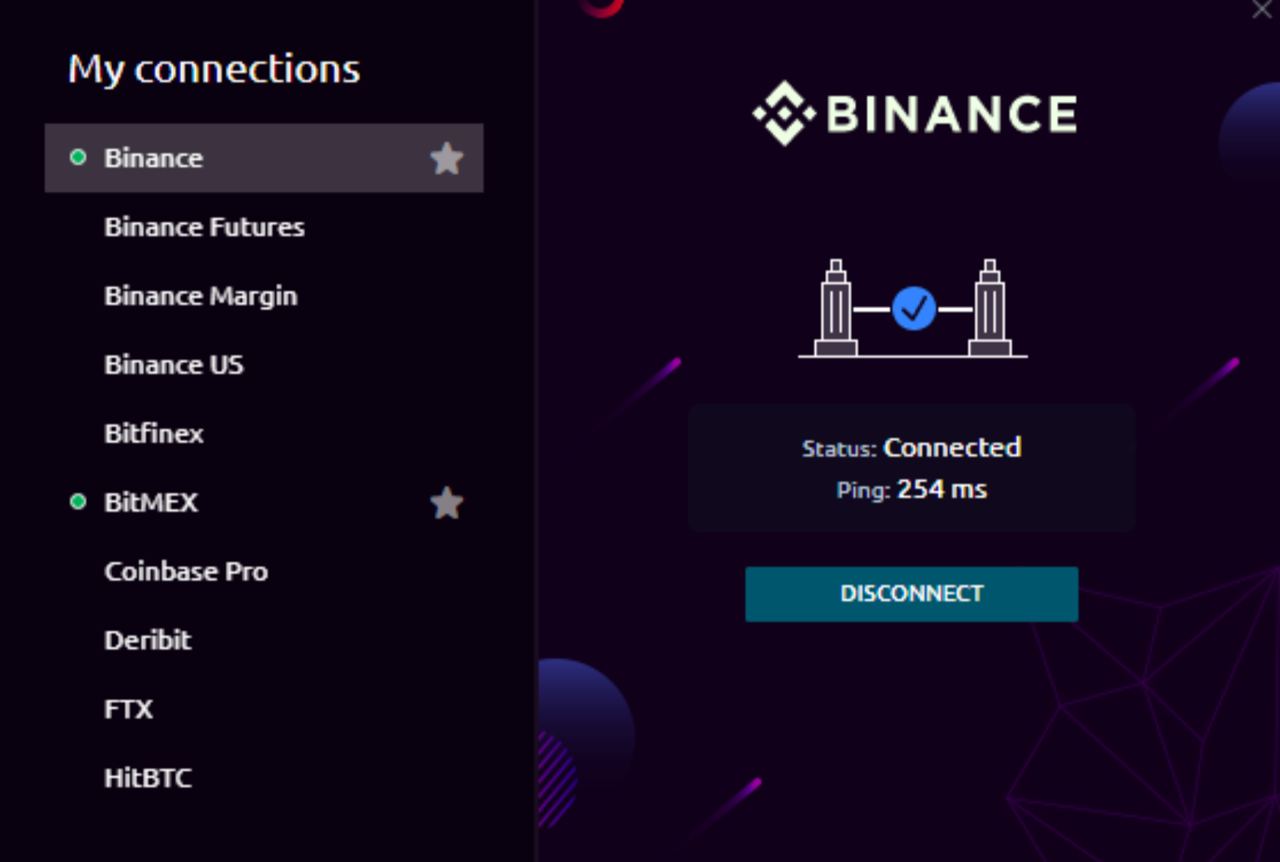Click the Binance logo in the header
This screenshot has height=862, width=1280.
914,113
